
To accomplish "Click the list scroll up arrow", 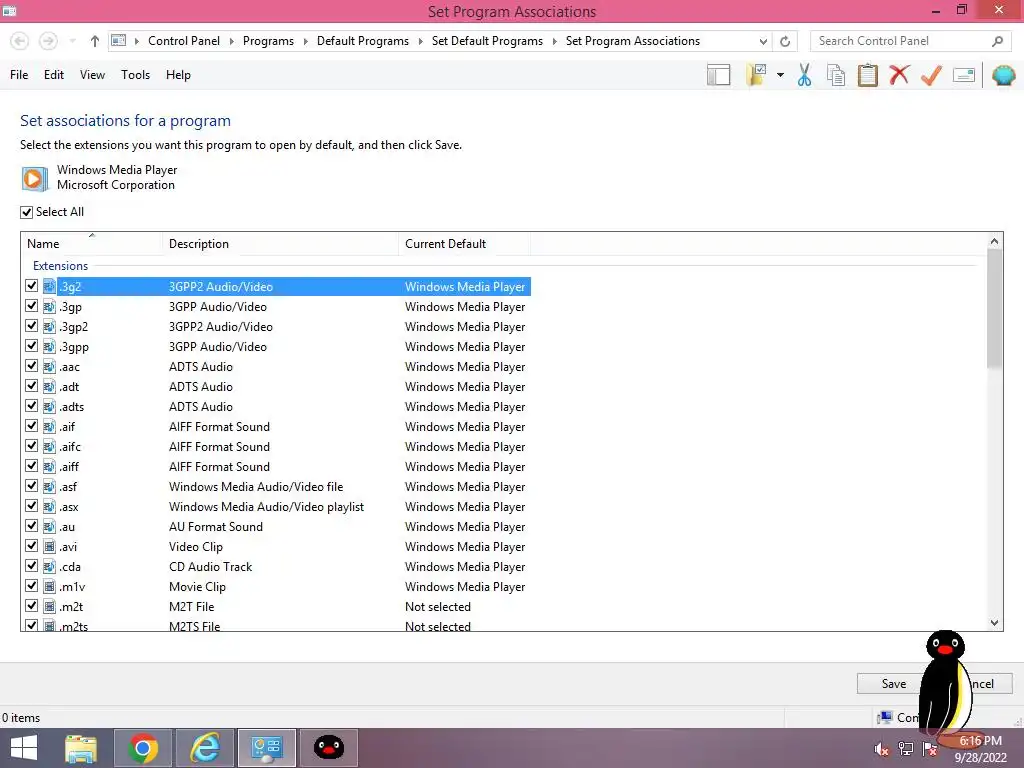I will pyautogui.click(x=994, y=241).
